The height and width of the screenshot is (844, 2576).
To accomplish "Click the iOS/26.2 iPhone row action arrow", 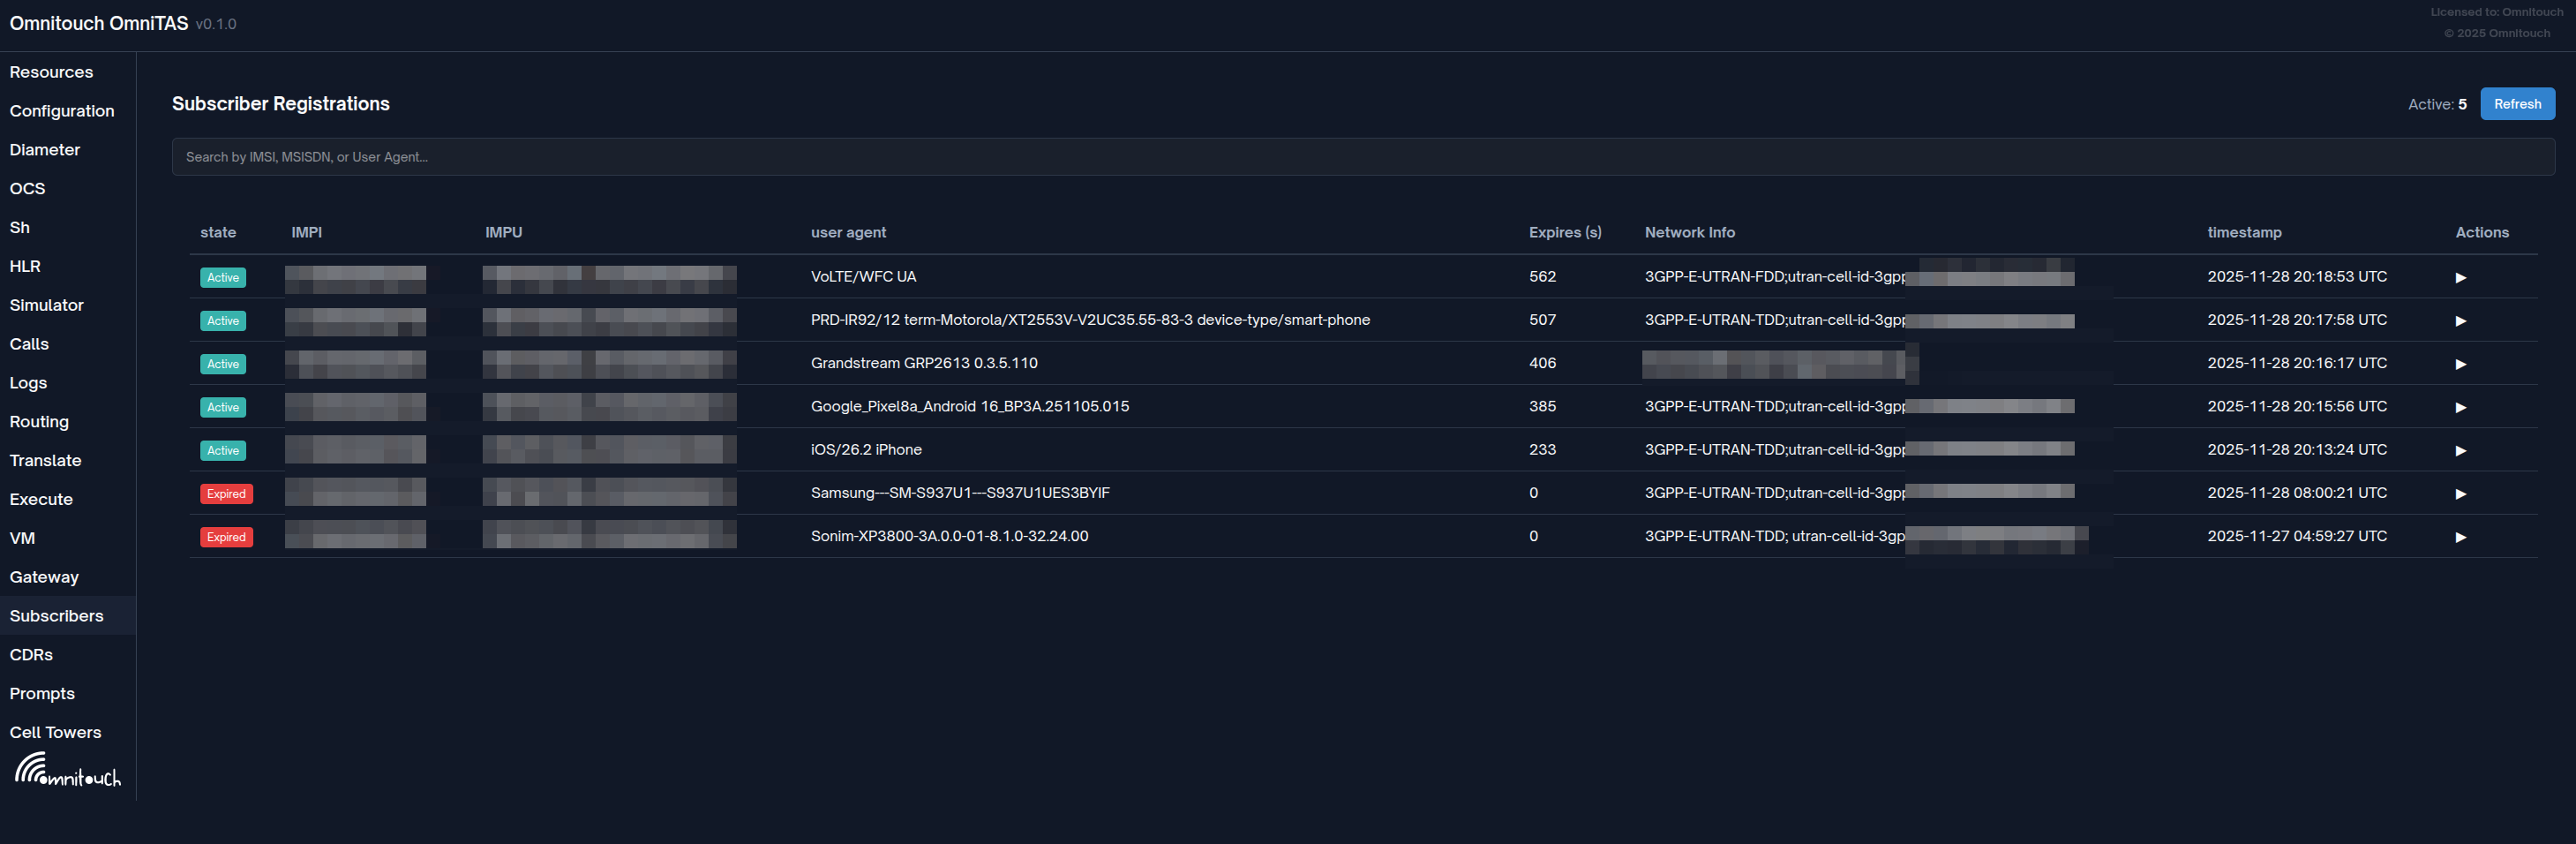I will pos(2460,450).
